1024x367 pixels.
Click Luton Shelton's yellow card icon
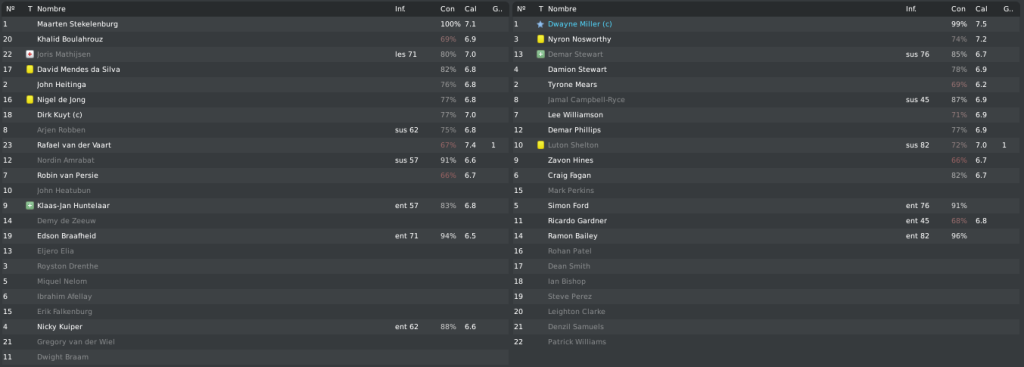coord(540,145)
